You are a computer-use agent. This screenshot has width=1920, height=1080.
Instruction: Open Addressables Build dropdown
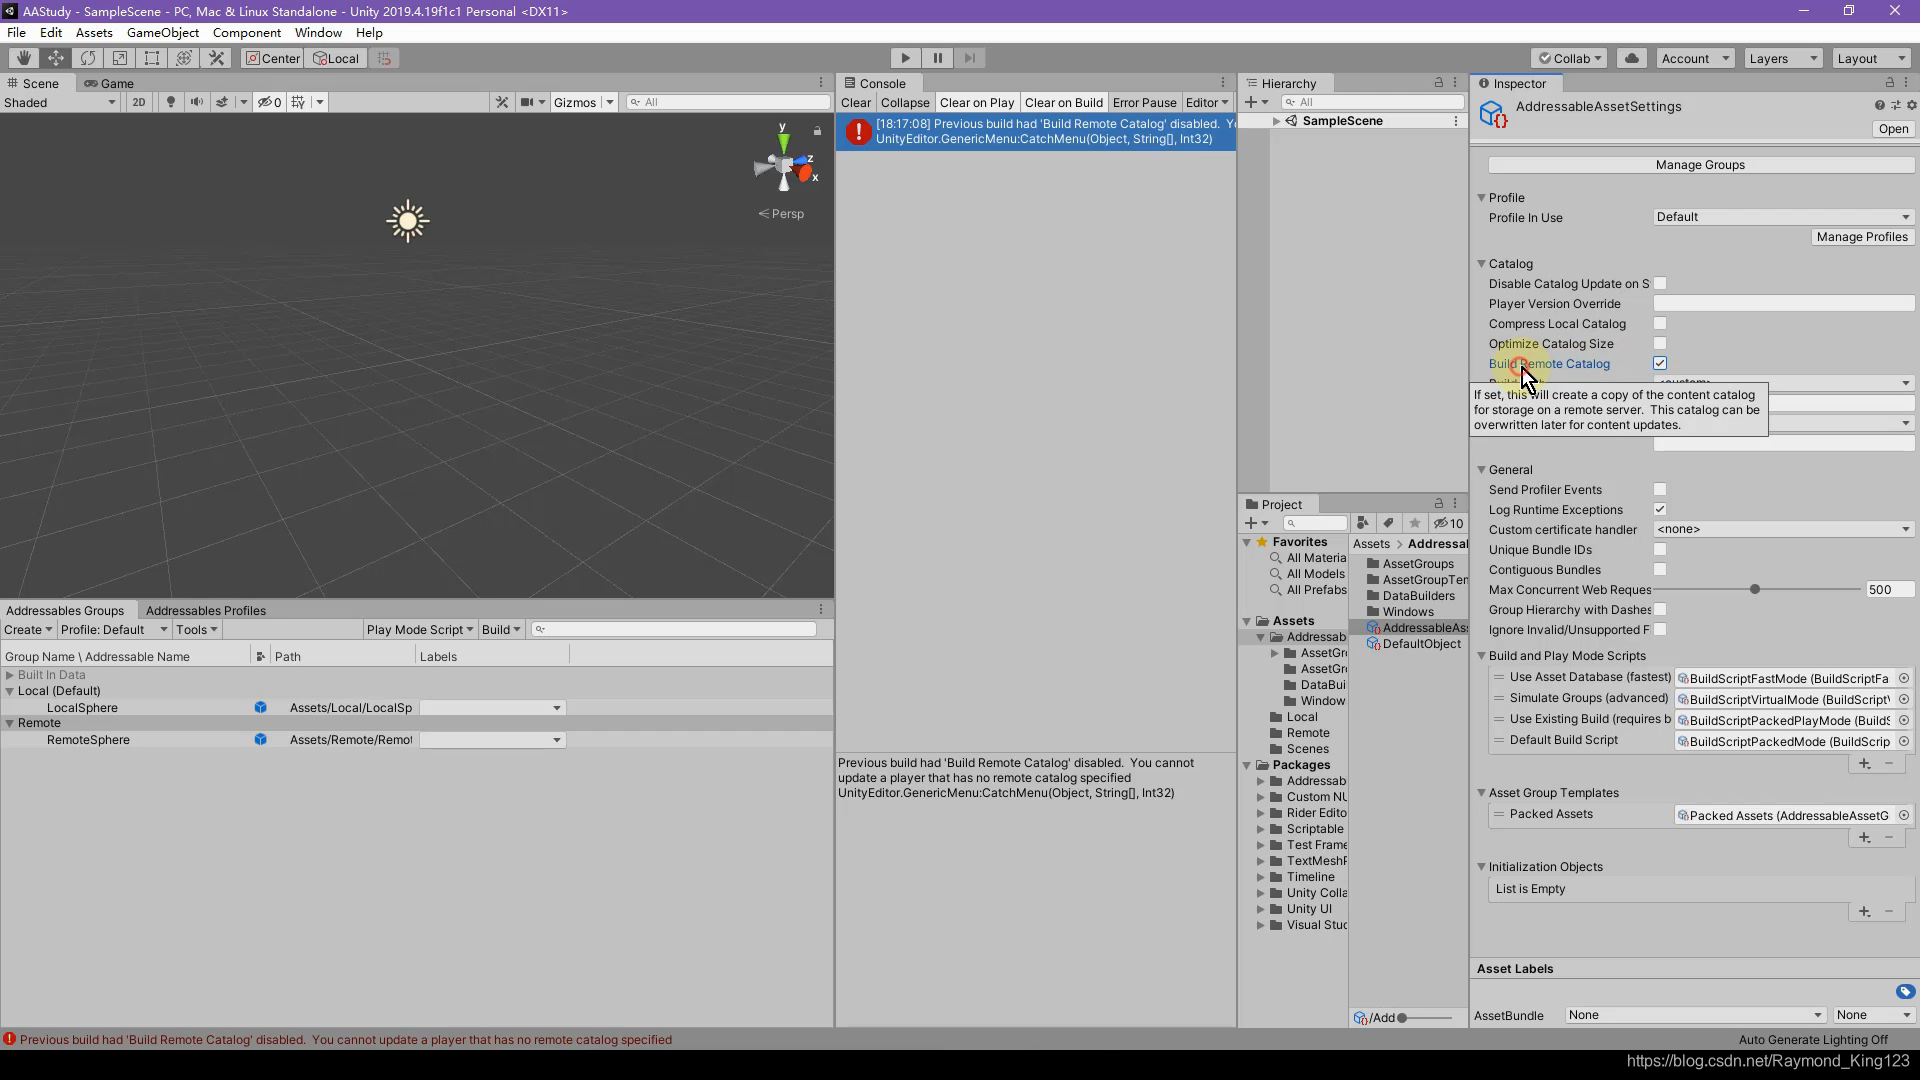click(501, 629)
